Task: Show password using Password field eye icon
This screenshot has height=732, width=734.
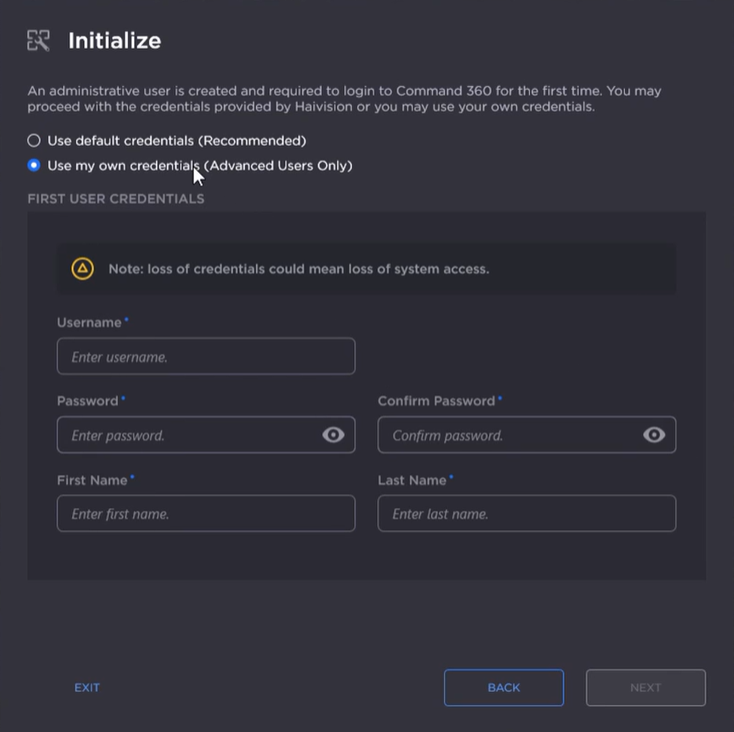Action: [x=333, y=435]
